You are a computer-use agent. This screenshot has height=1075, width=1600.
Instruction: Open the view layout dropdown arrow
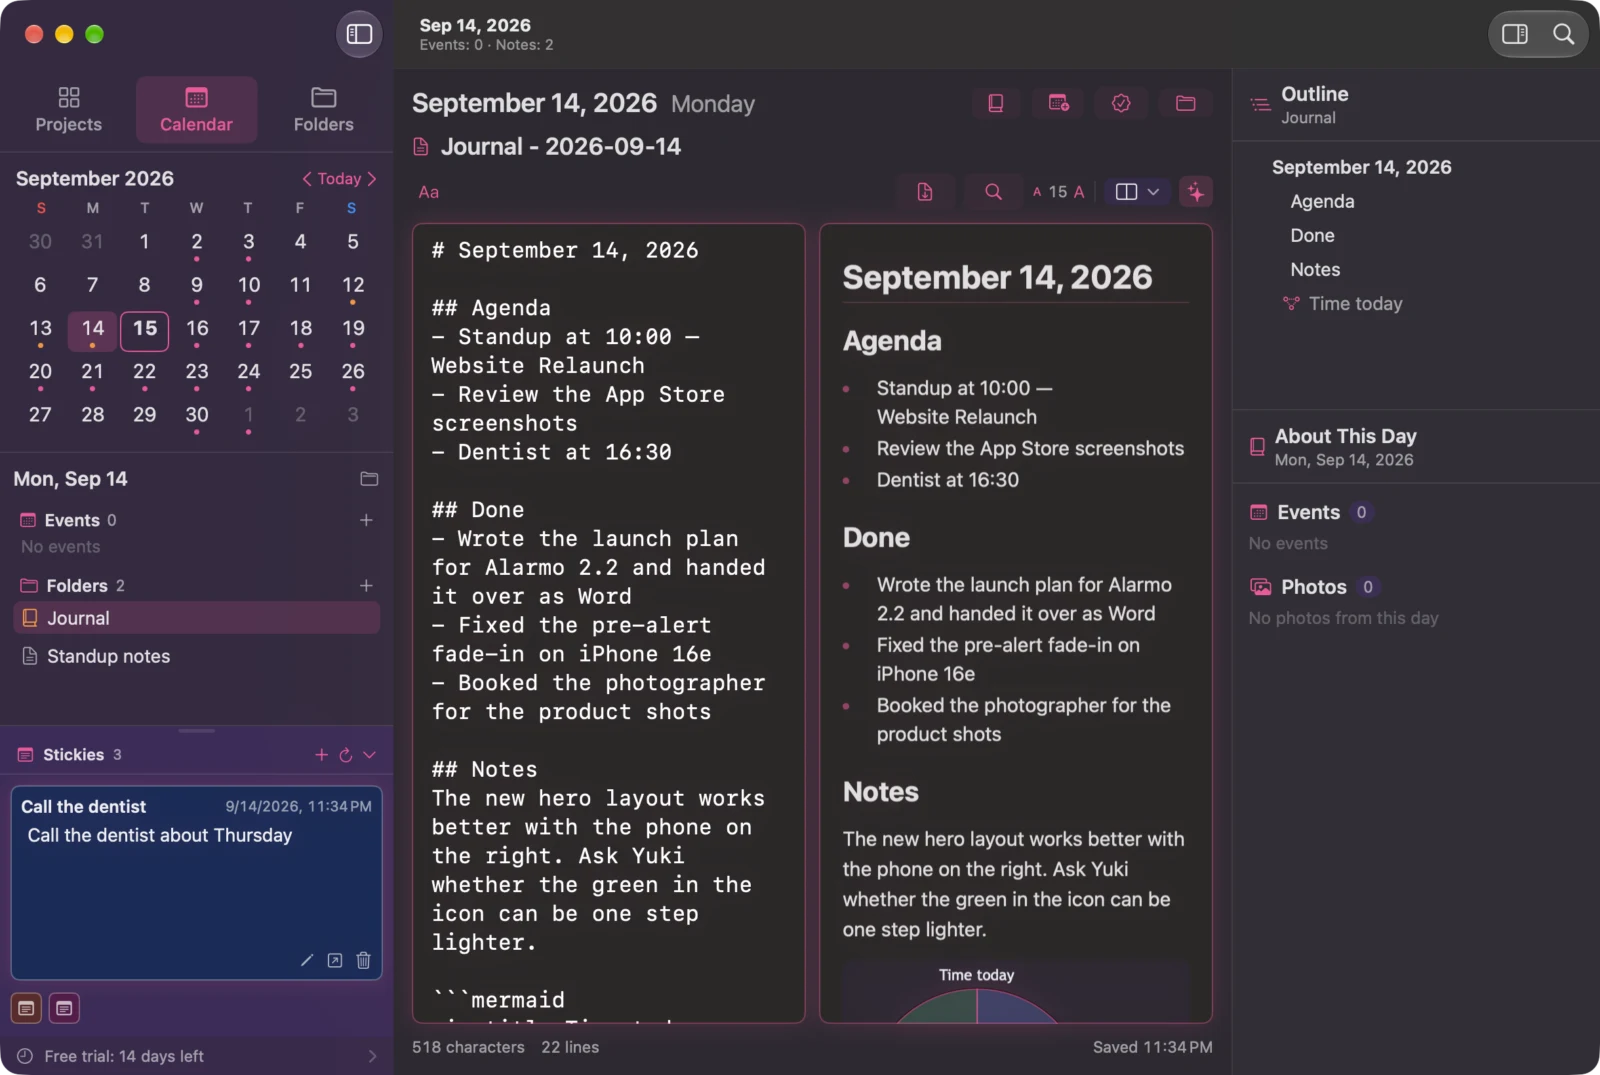1153,192
